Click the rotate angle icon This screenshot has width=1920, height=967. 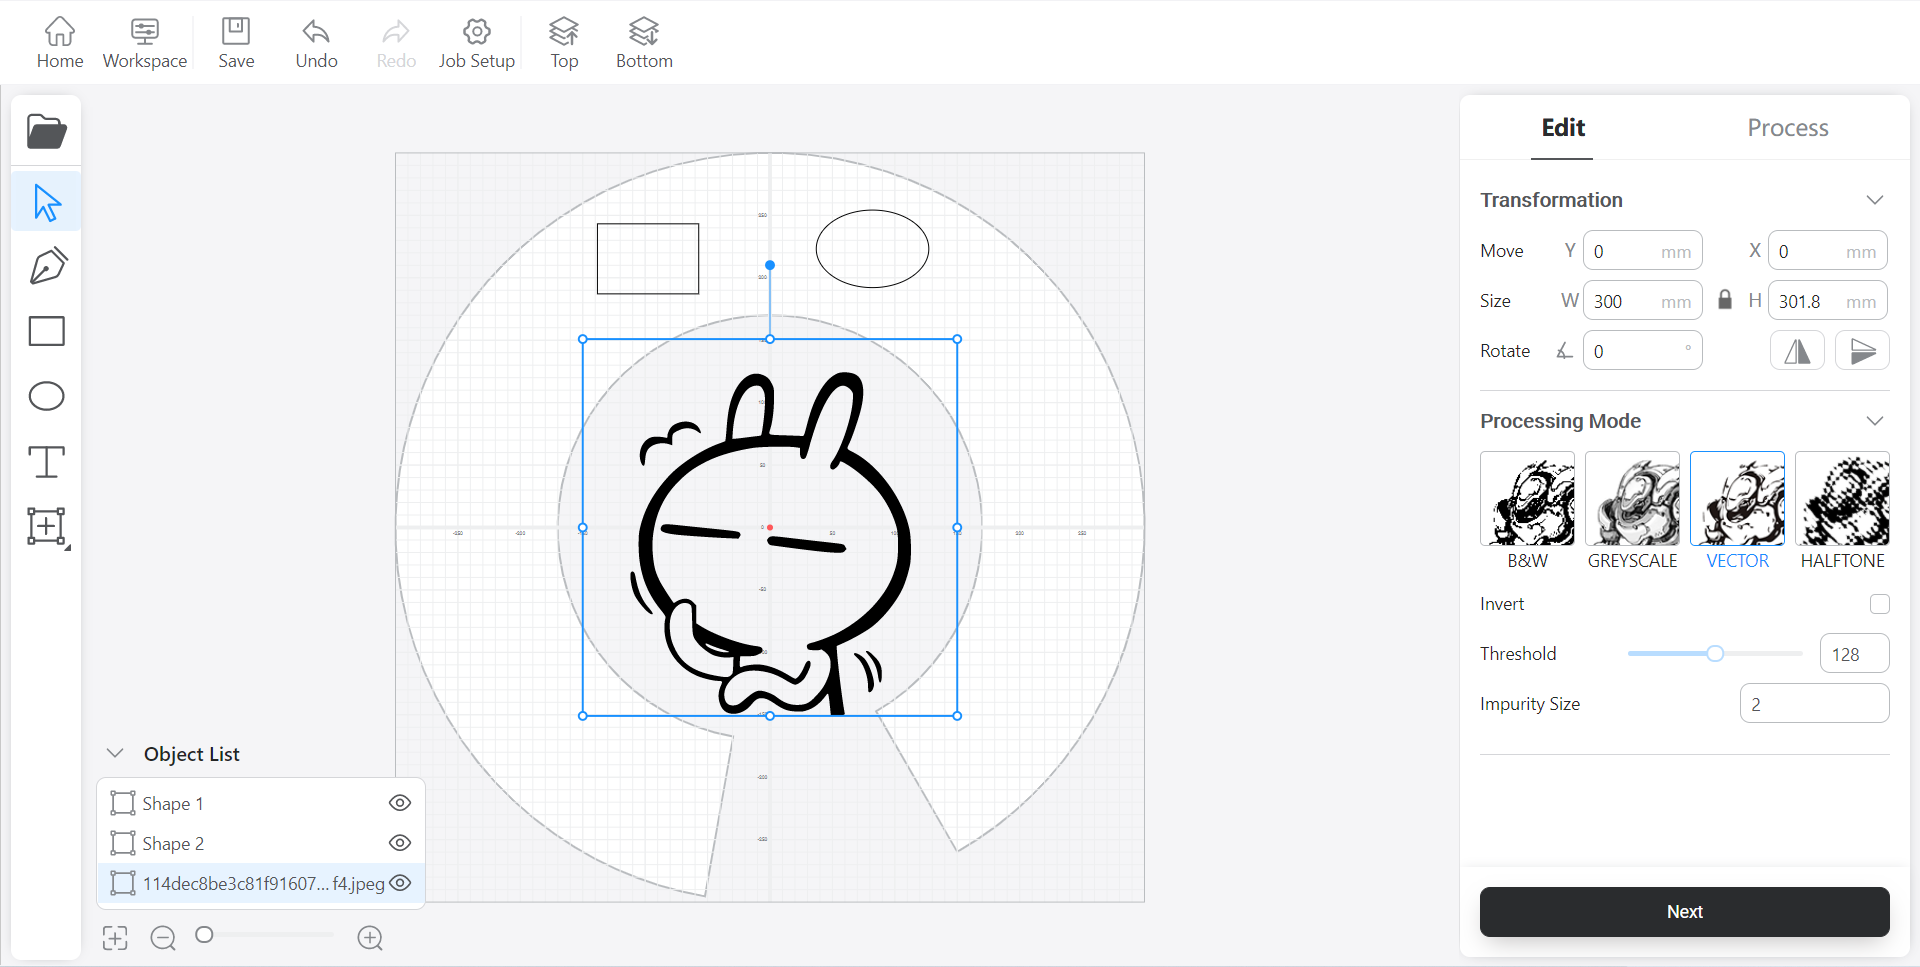click(x=1564, y=350)
